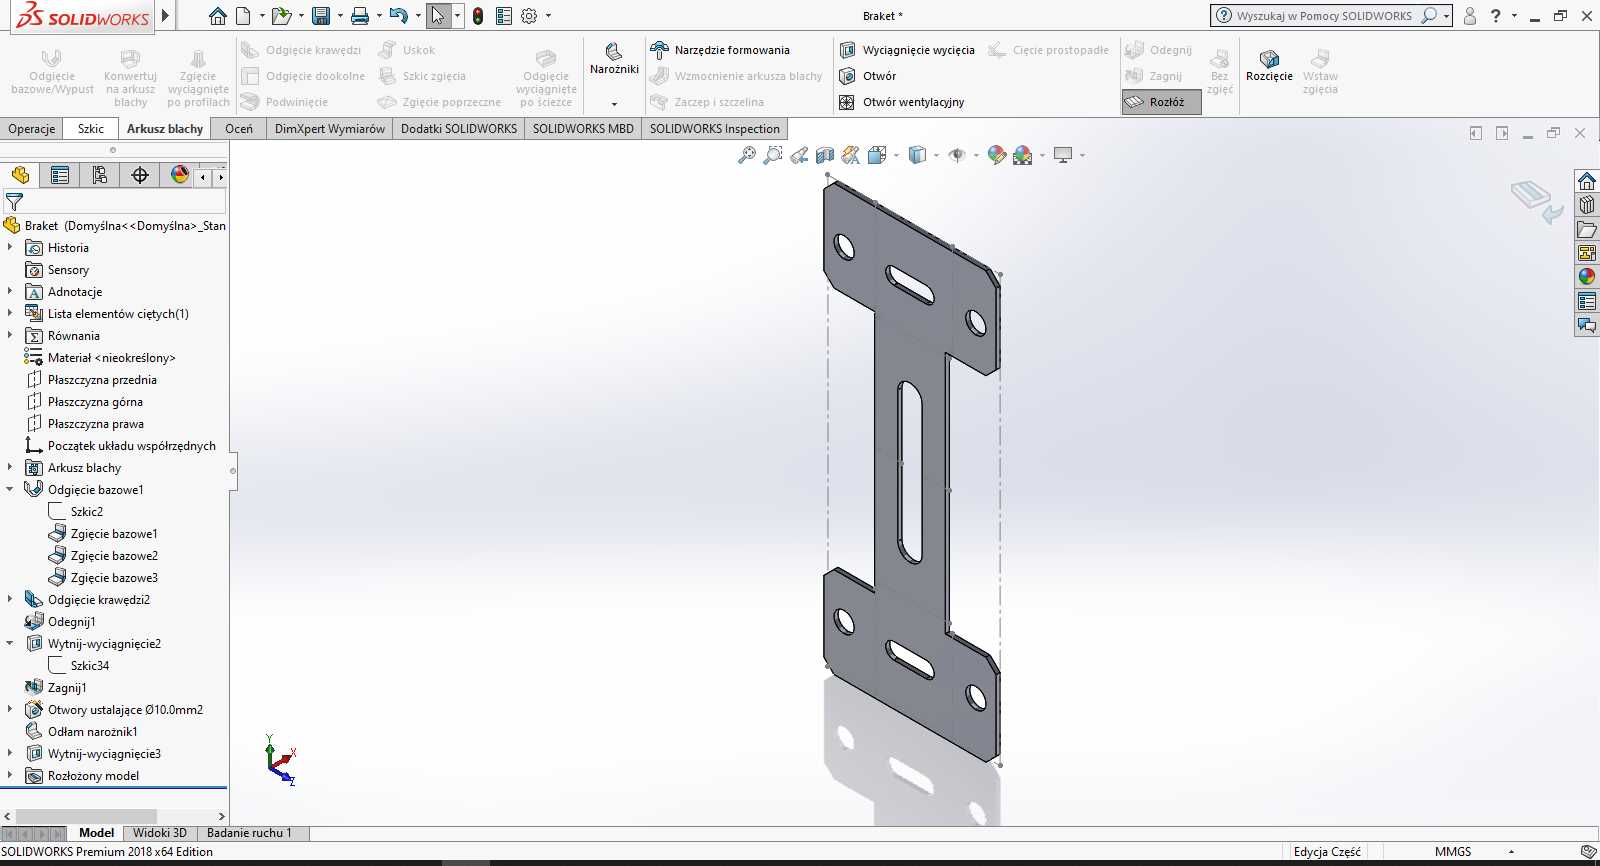Viewport: 1600px width, 866px height.
Task: Undo the last action with the undo arrow
Action: click(399, 16)
